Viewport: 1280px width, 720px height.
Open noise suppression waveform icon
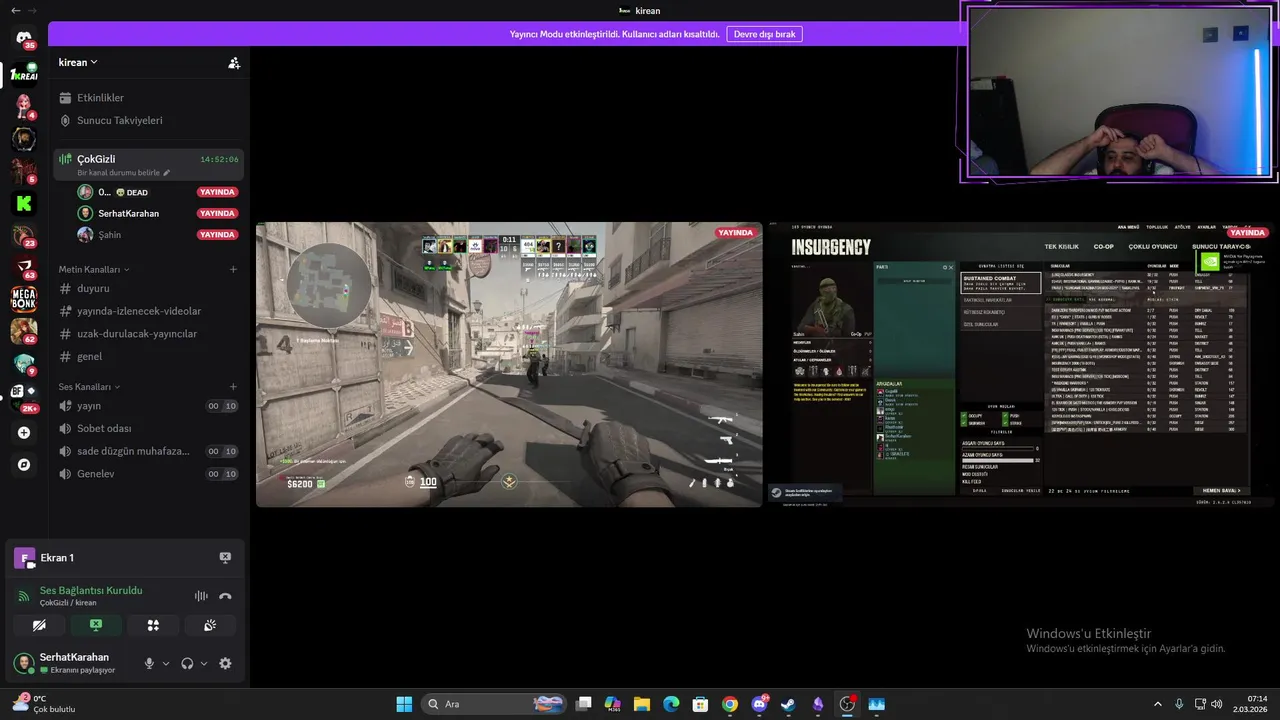pos(201,596)
